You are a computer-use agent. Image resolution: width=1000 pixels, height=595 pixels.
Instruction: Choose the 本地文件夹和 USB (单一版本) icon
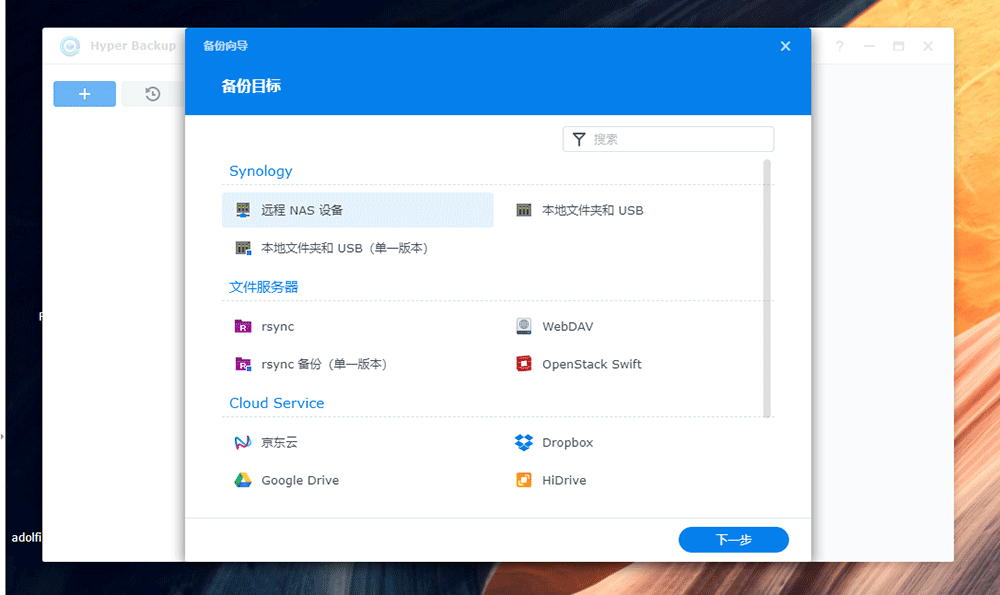[x=243, y=248]
